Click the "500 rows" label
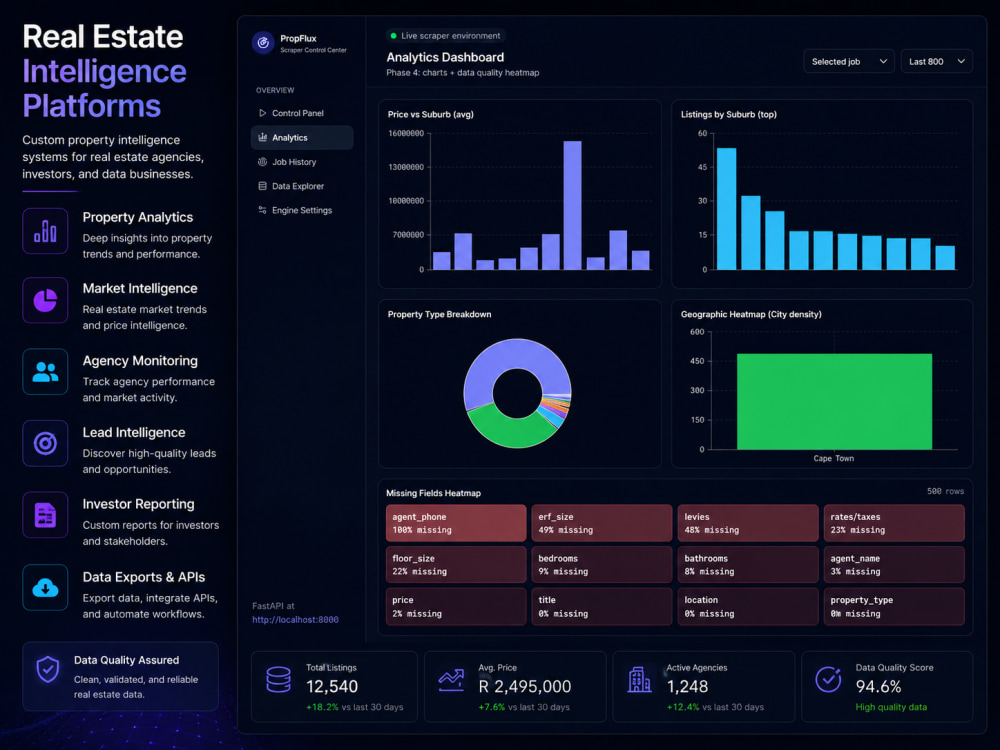 point(945,491)
